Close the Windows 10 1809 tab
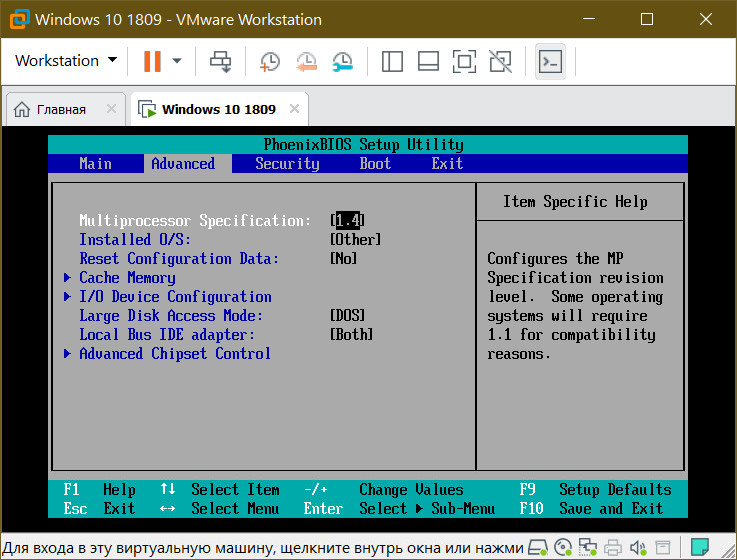Screen dimensions: 737x560 (x=294, y=109)
